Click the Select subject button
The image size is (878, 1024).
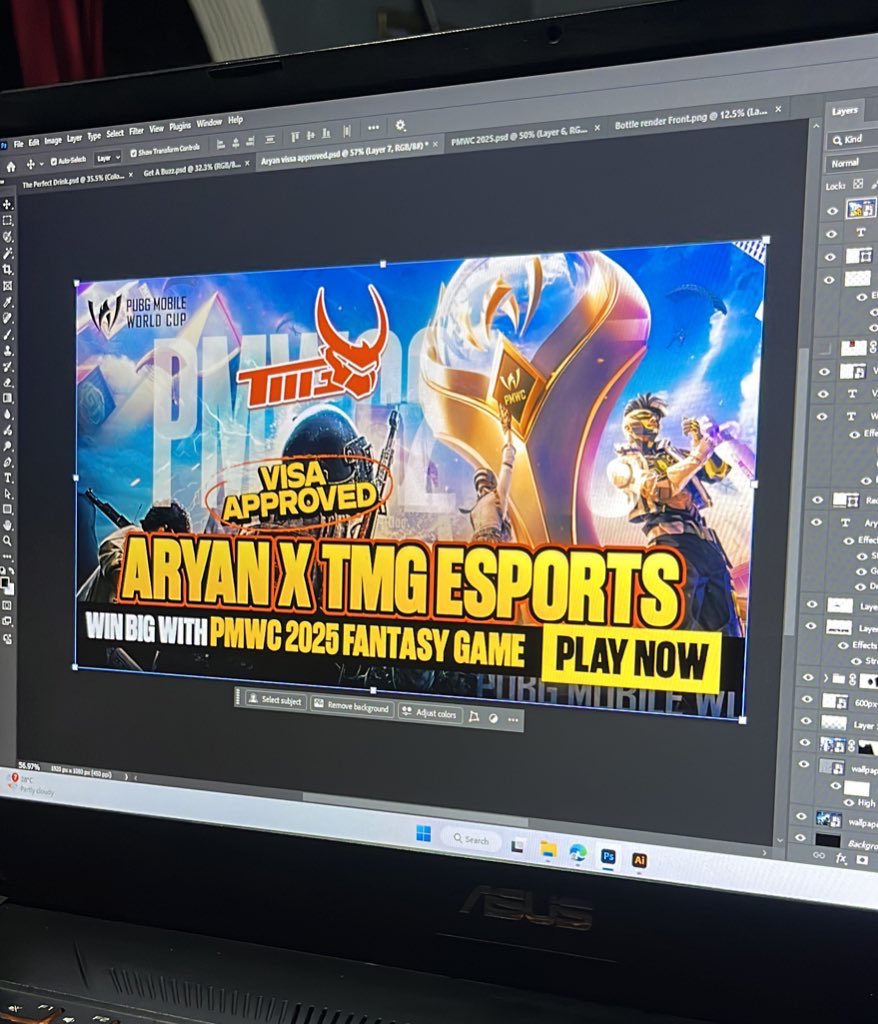[x=274, y=700]
